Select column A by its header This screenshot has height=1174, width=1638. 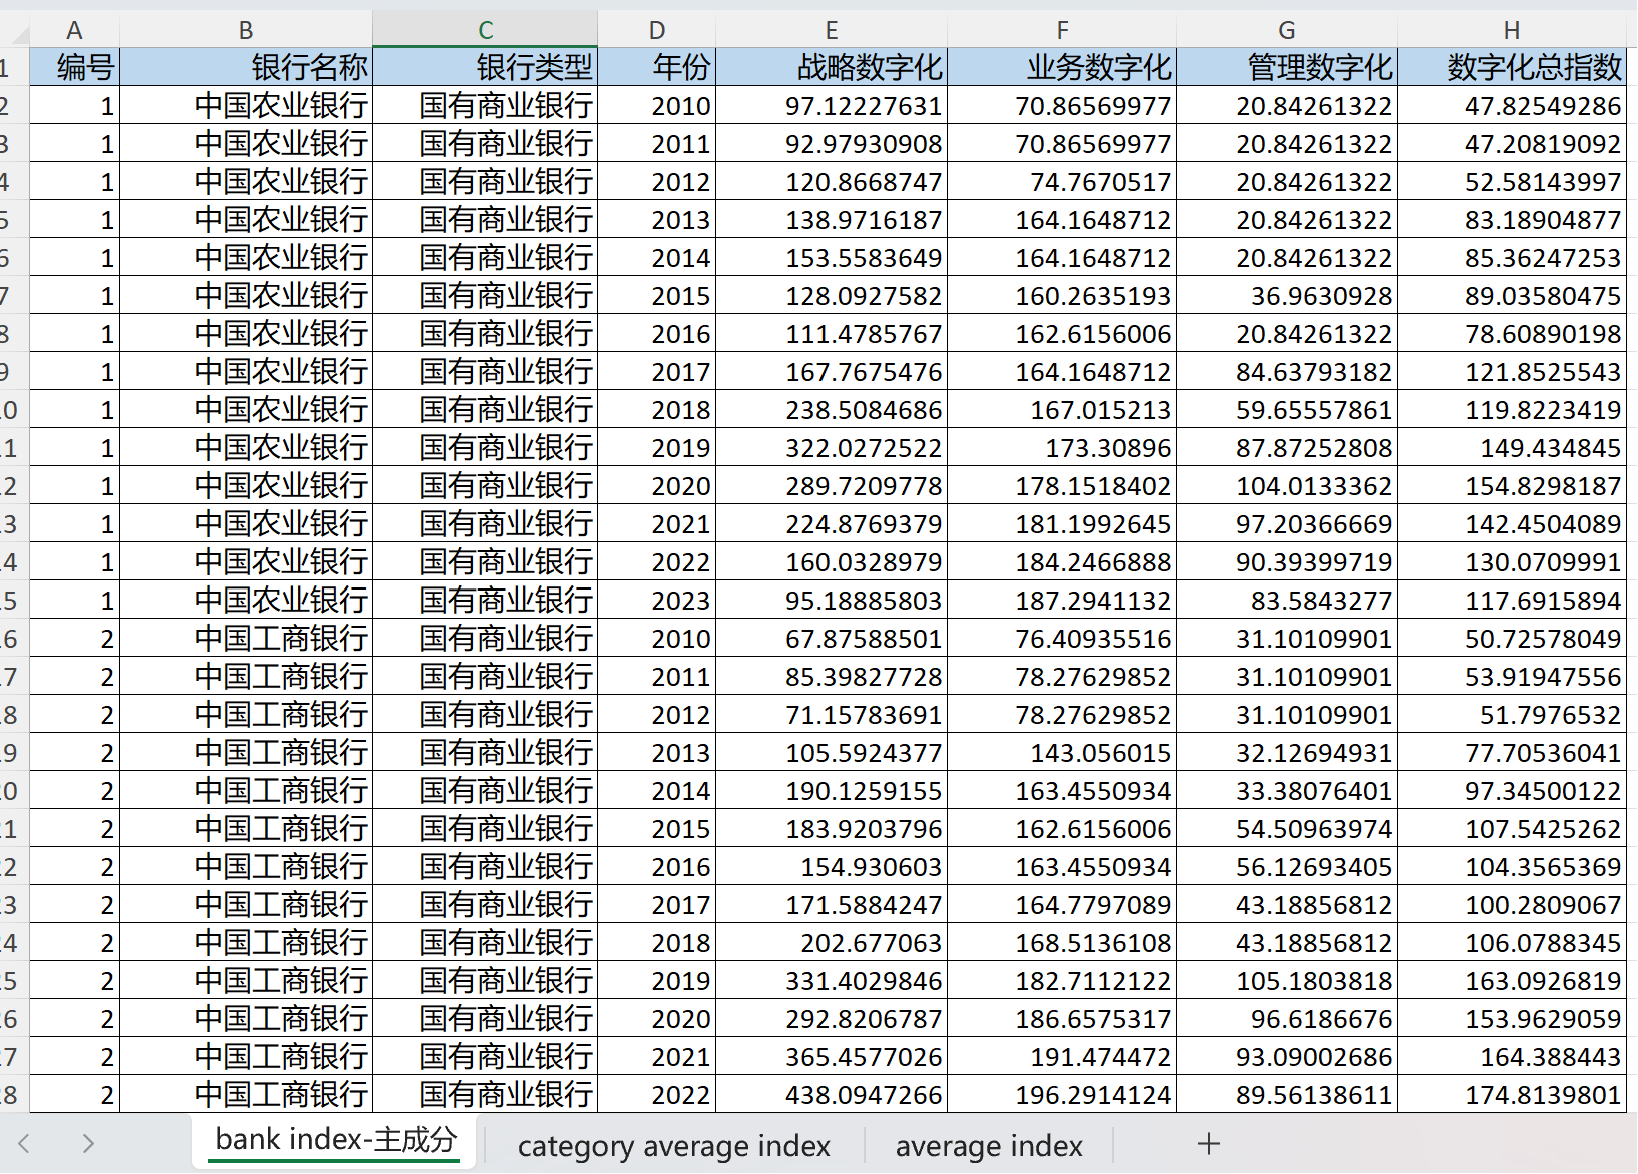74,31
